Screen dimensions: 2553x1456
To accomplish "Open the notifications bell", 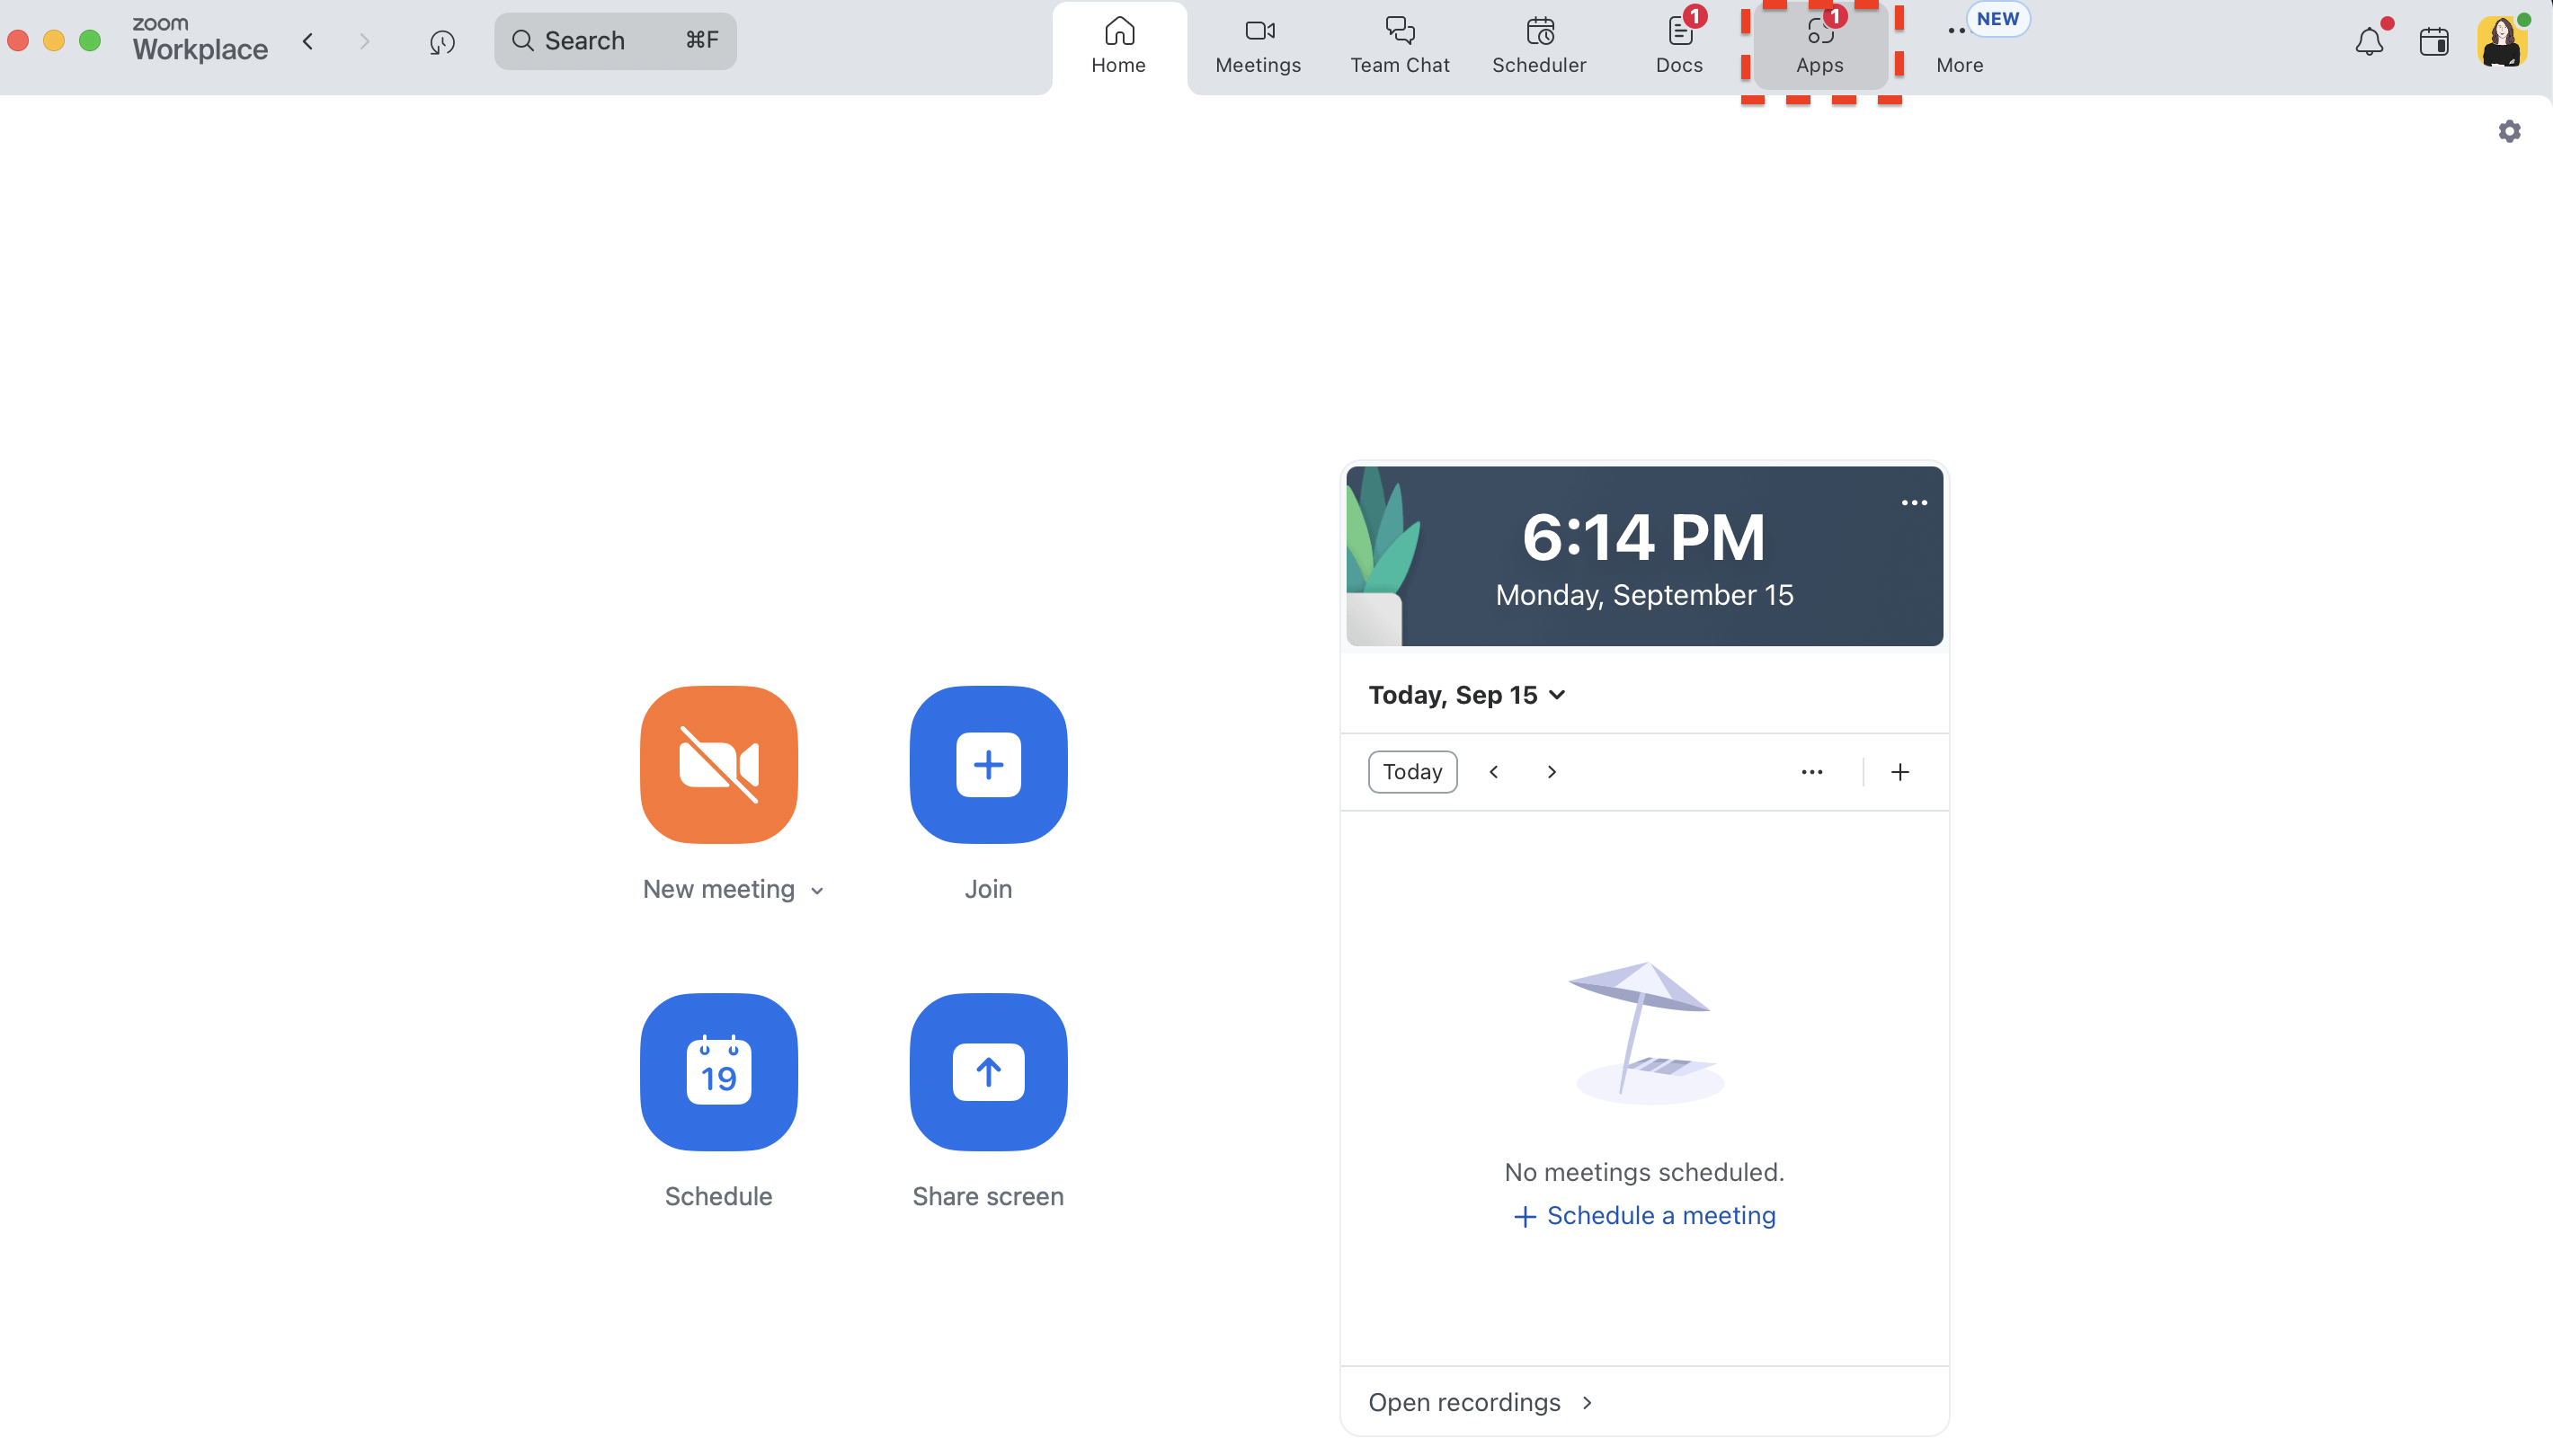I will [x=2368, y=42].
